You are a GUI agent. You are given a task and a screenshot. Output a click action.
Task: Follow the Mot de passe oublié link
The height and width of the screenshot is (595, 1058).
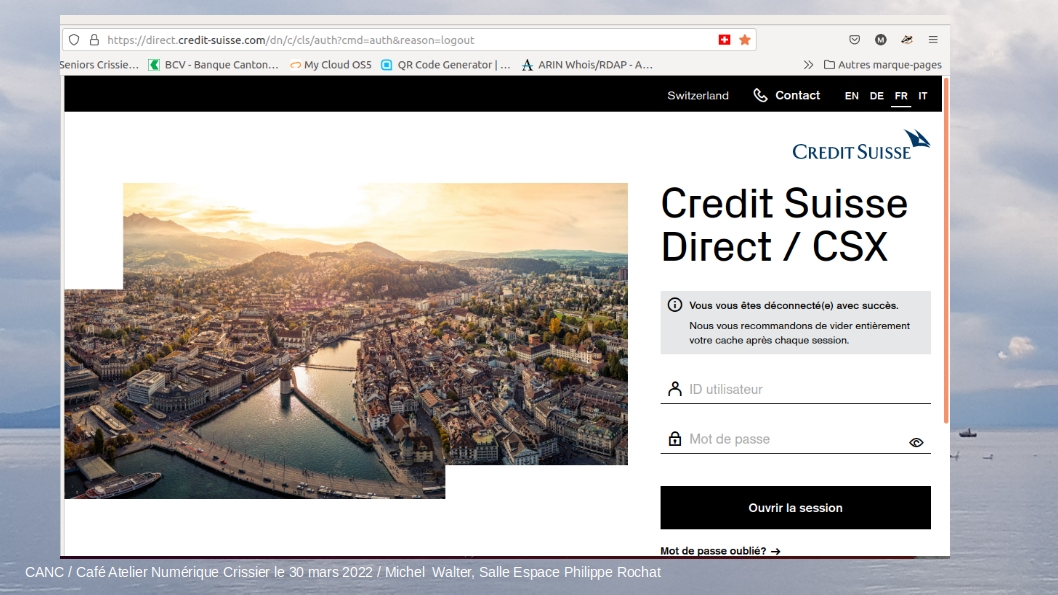pos(720,550)
